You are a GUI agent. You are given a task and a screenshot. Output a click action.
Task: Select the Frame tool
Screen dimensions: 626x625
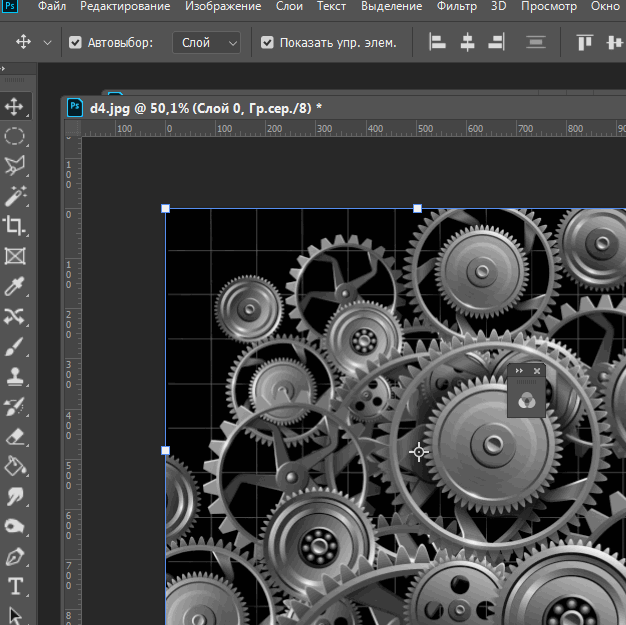[14, 256]
